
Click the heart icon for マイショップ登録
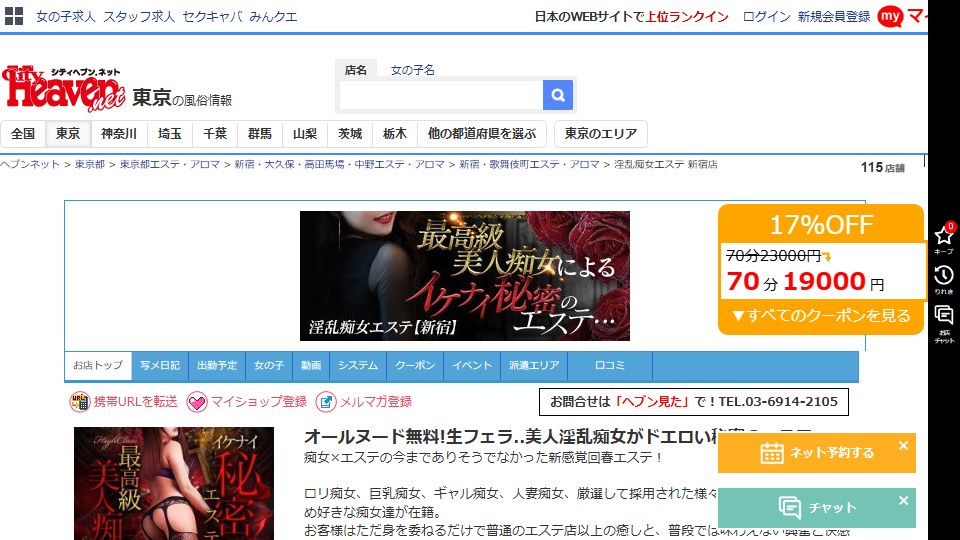(x=197, y=402)
